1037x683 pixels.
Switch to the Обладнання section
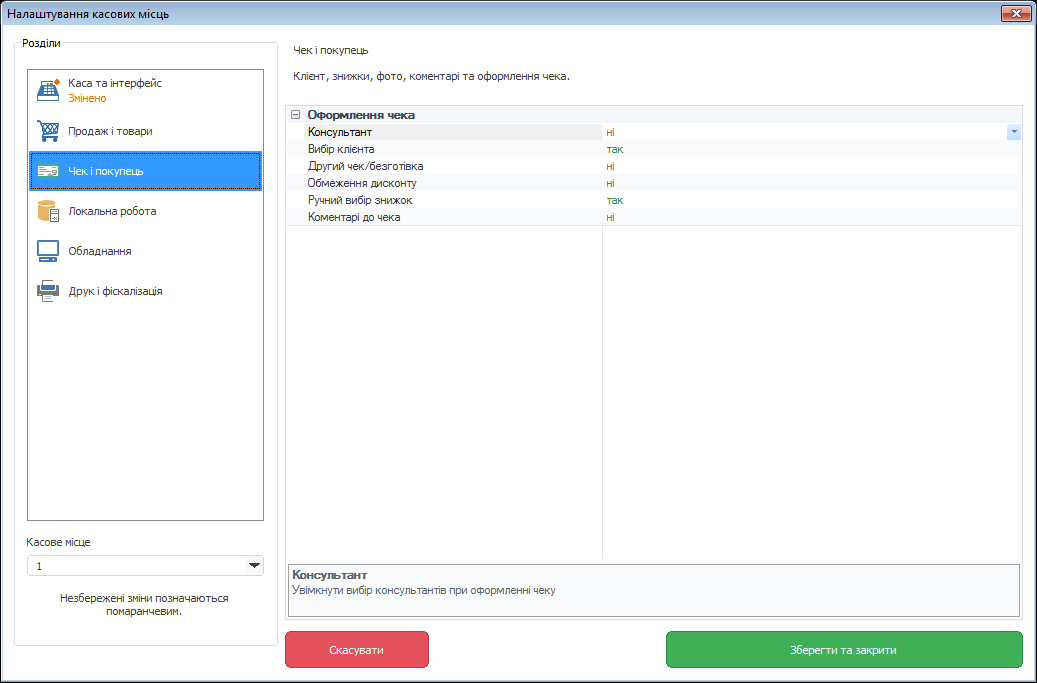(x=145, y=251)
